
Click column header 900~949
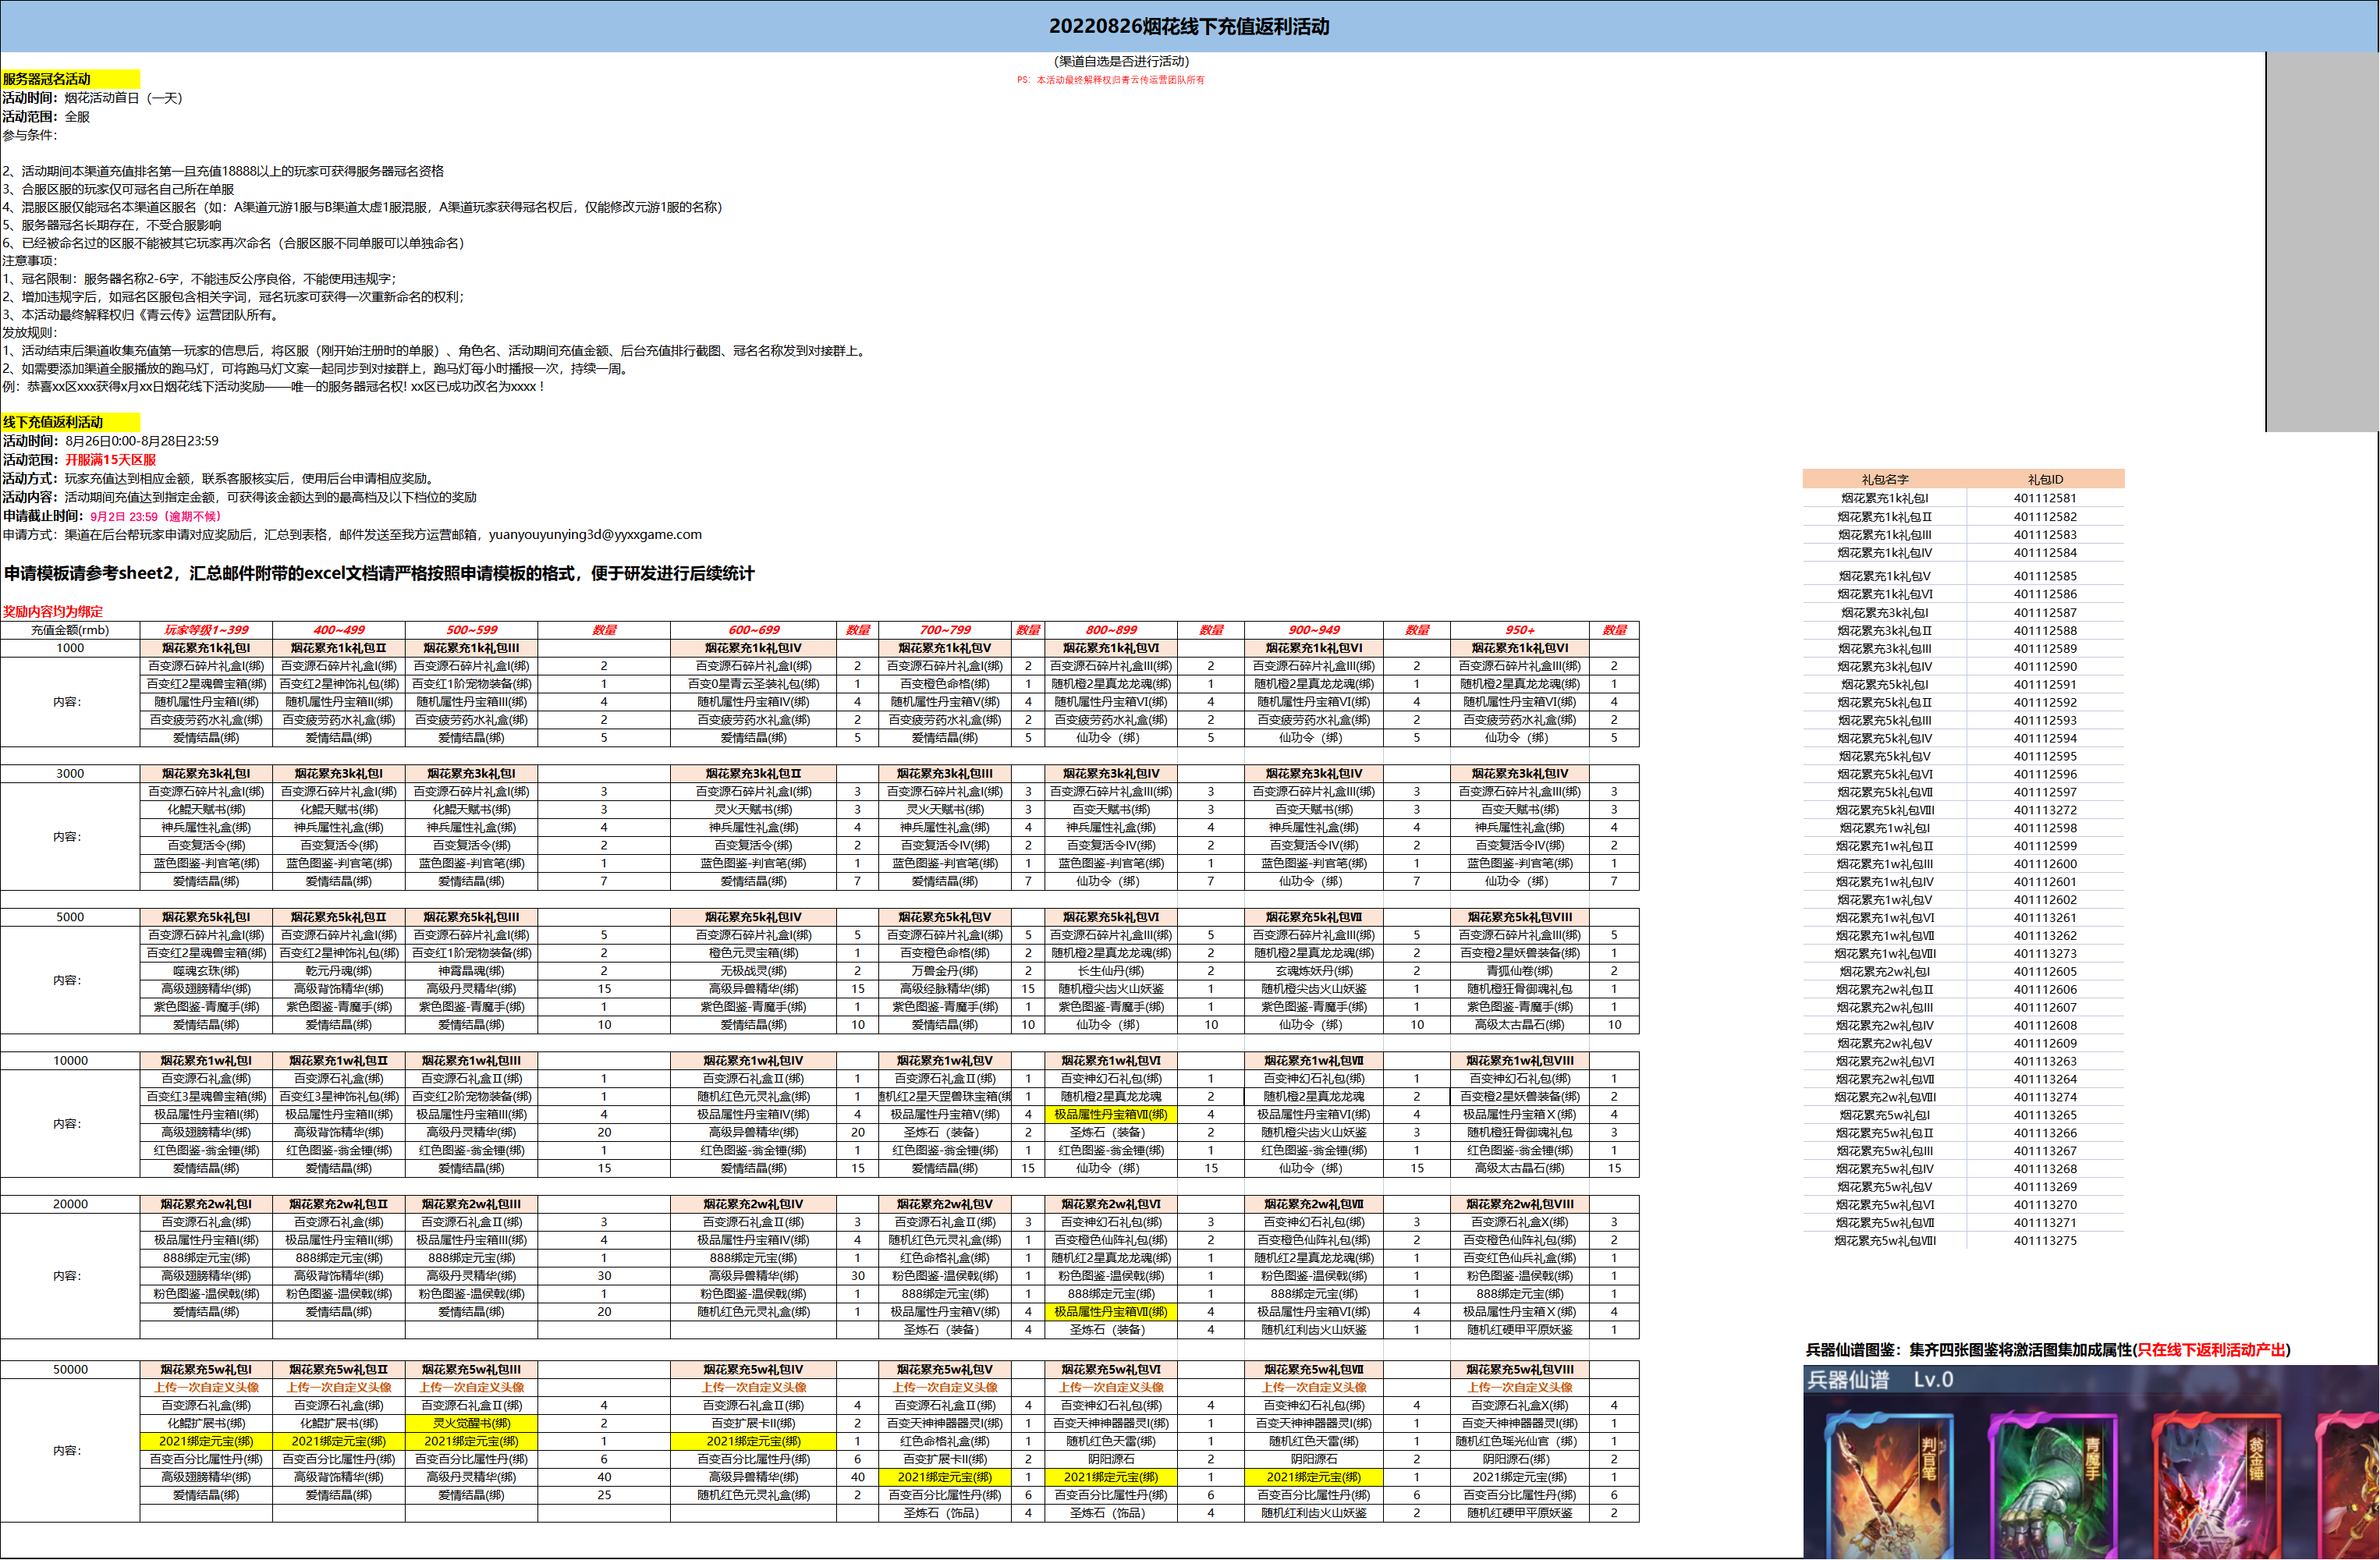tap(1314, 630)
